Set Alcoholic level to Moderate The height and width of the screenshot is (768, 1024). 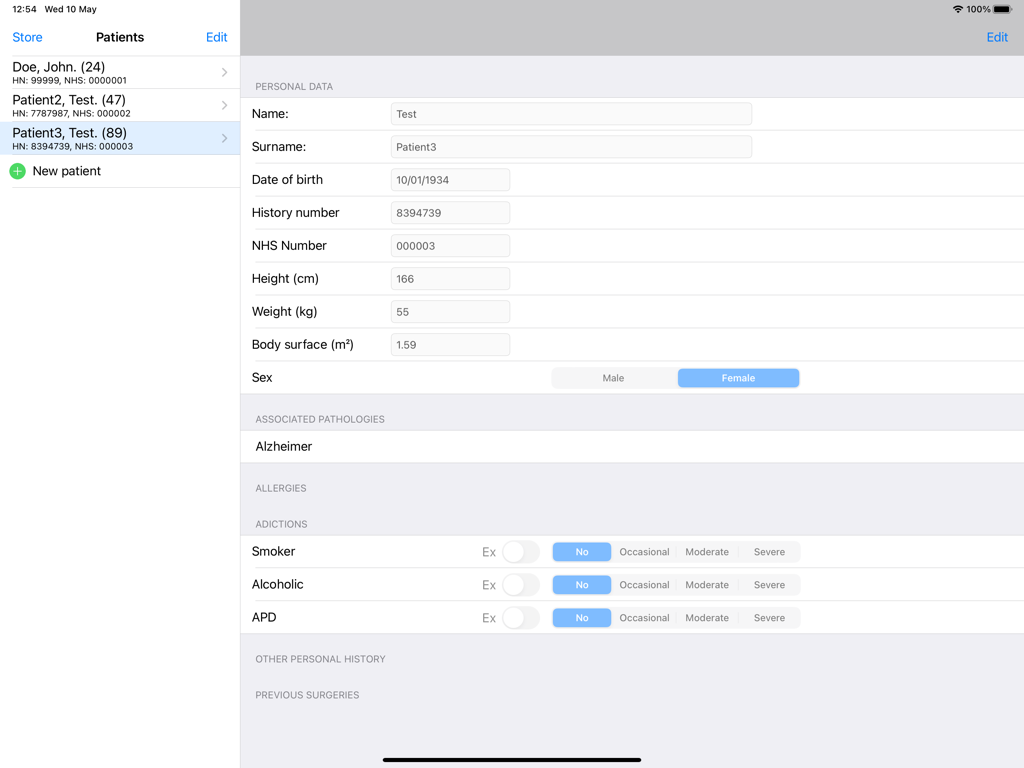[707, 584]
